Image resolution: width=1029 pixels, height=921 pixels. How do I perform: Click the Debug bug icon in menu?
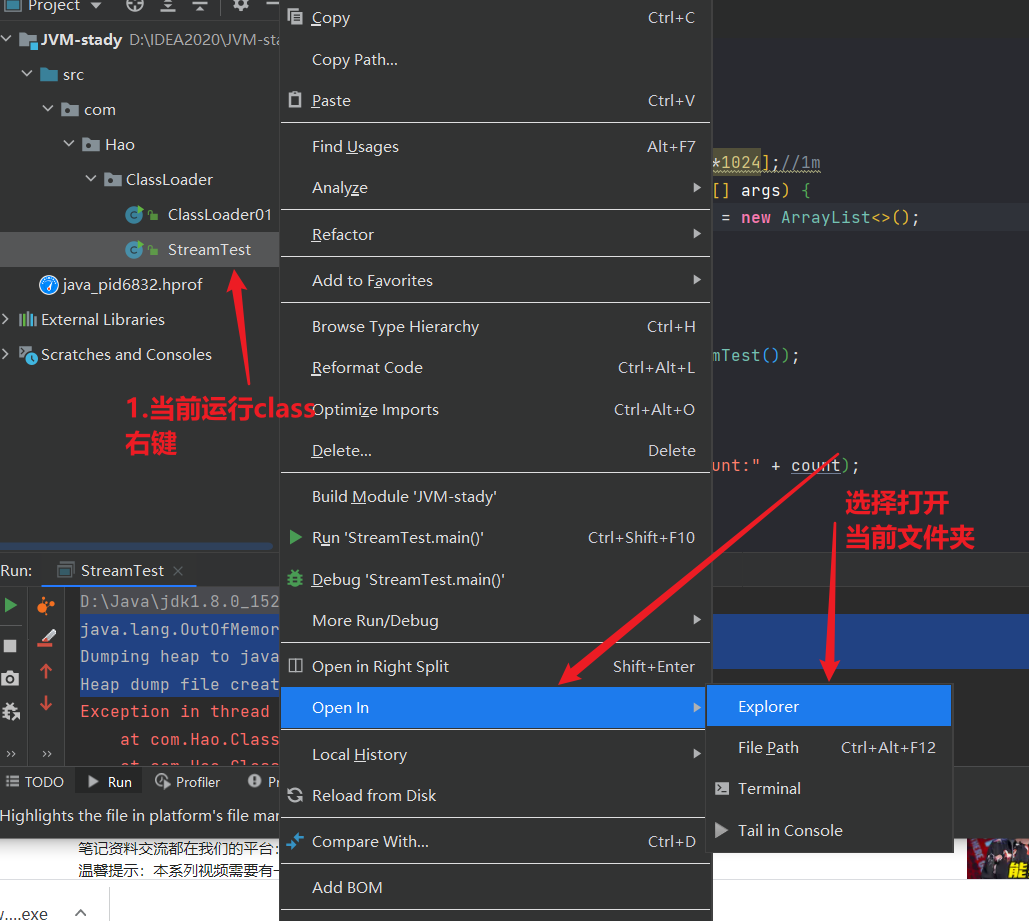coord(295,578)
